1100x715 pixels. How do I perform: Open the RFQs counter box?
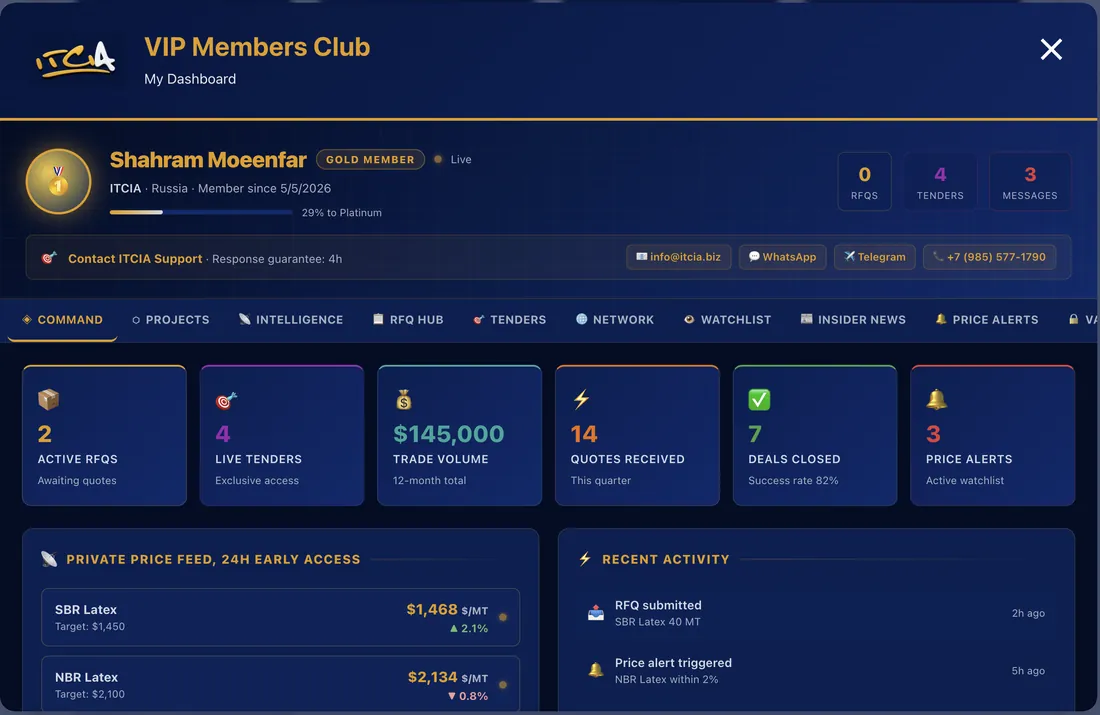coord(864,182)
